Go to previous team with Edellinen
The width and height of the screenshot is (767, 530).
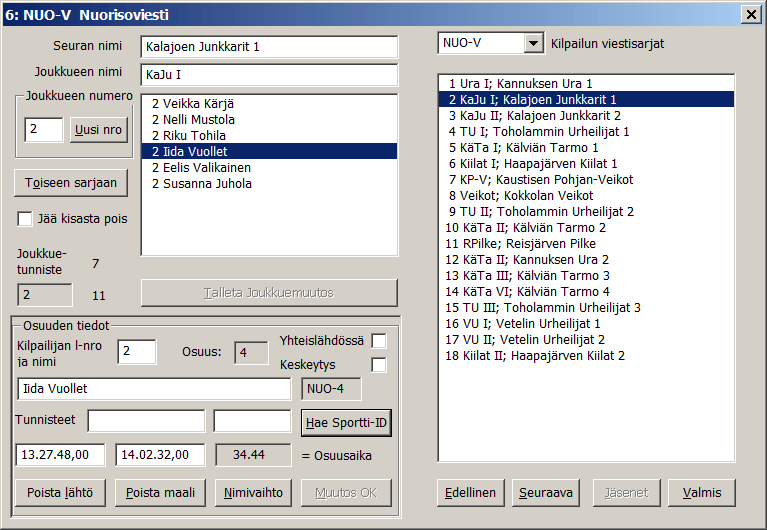point(471,492)
